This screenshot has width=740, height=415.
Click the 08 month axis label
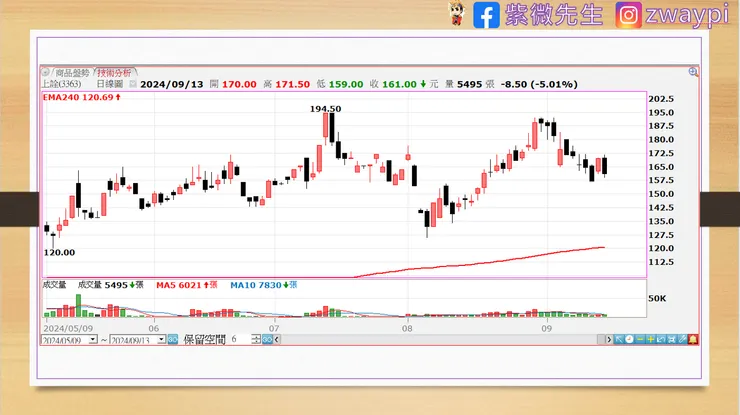click(407, 328)
